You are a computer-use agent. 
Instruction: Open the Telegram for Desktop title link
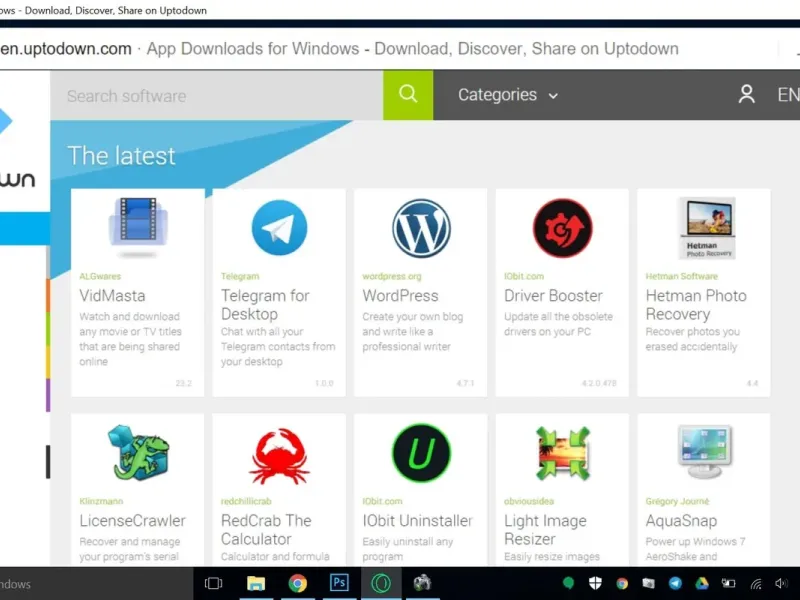click(265, 305)
